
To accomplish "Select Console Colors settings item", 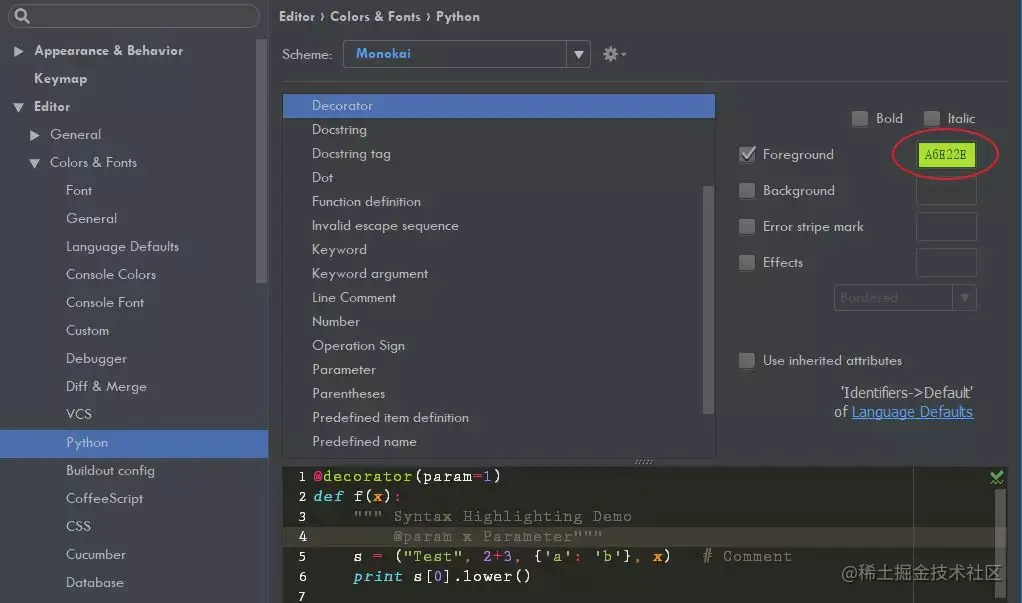I will (x=111, y=274).
